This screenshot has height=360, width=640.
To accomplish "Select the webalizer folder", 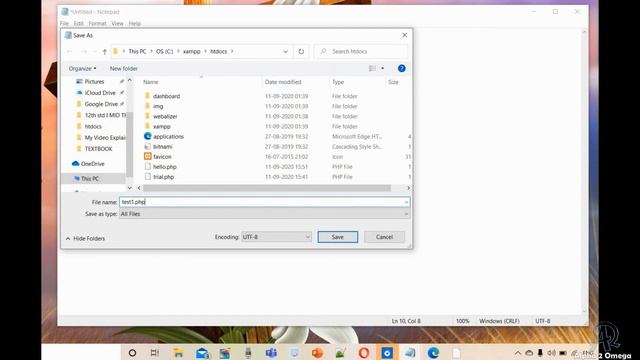I will tap(165, 116).
